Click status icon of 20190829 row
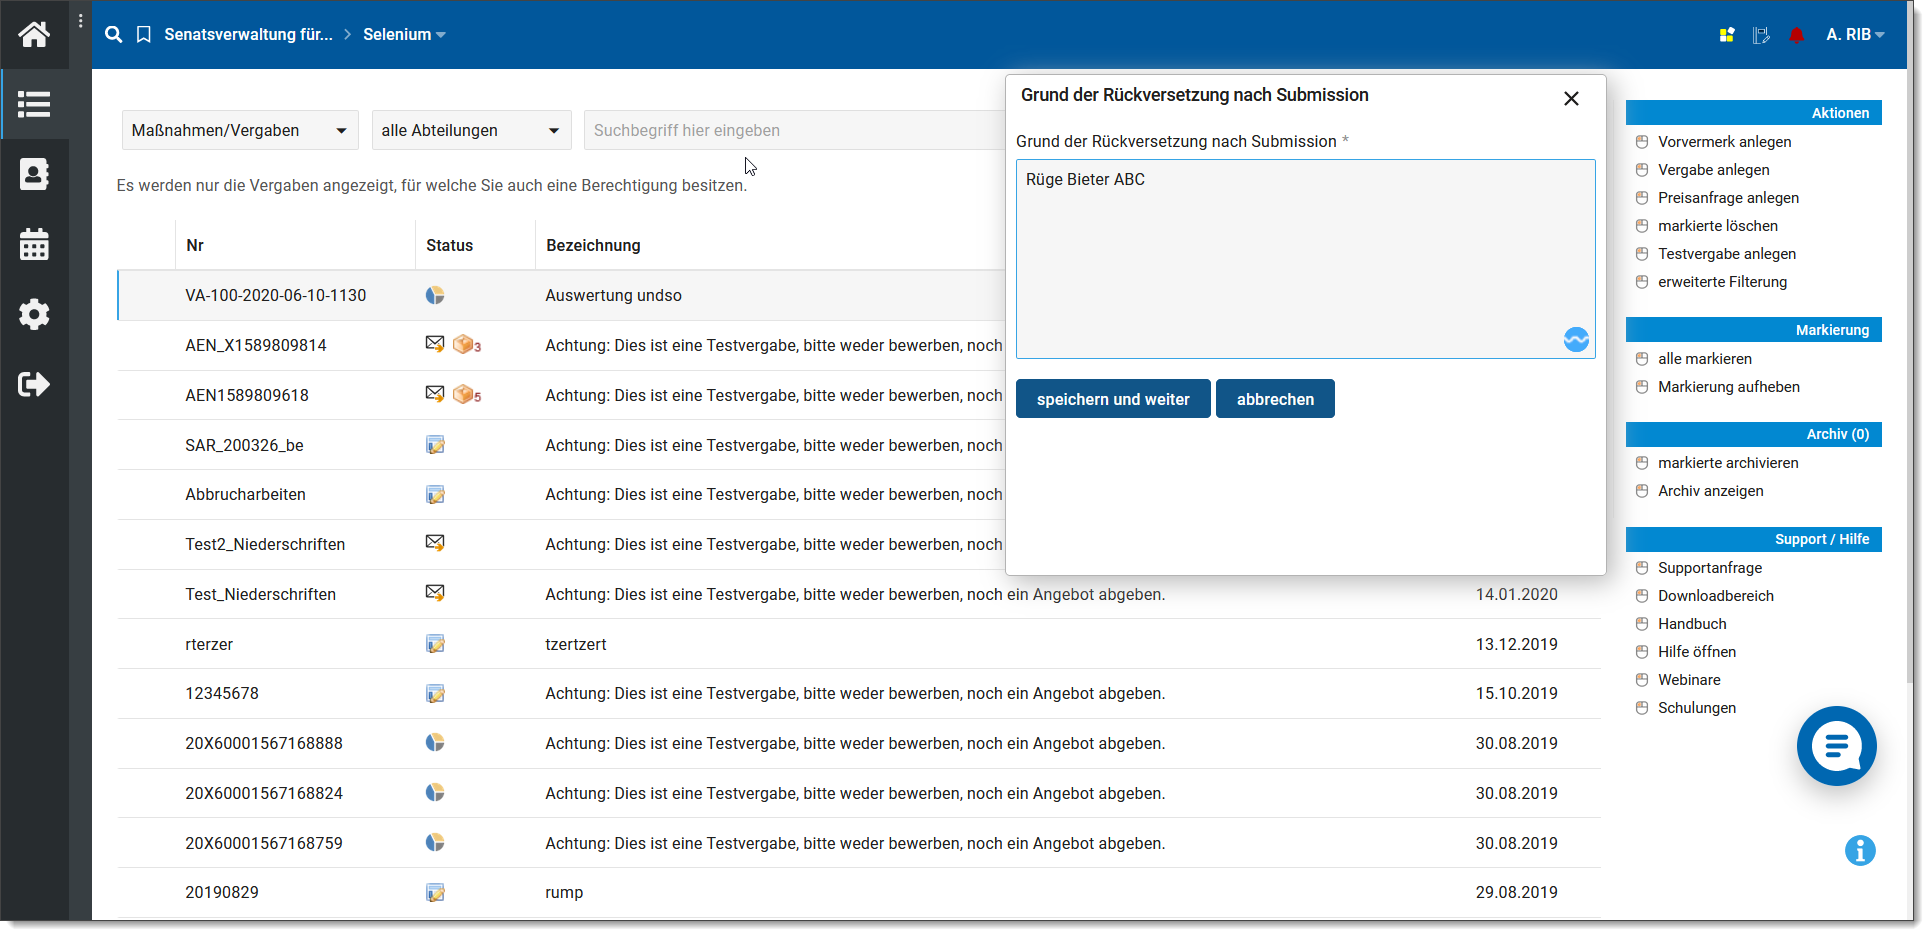Screen dimensions: 1929x936 pos(435,893)
